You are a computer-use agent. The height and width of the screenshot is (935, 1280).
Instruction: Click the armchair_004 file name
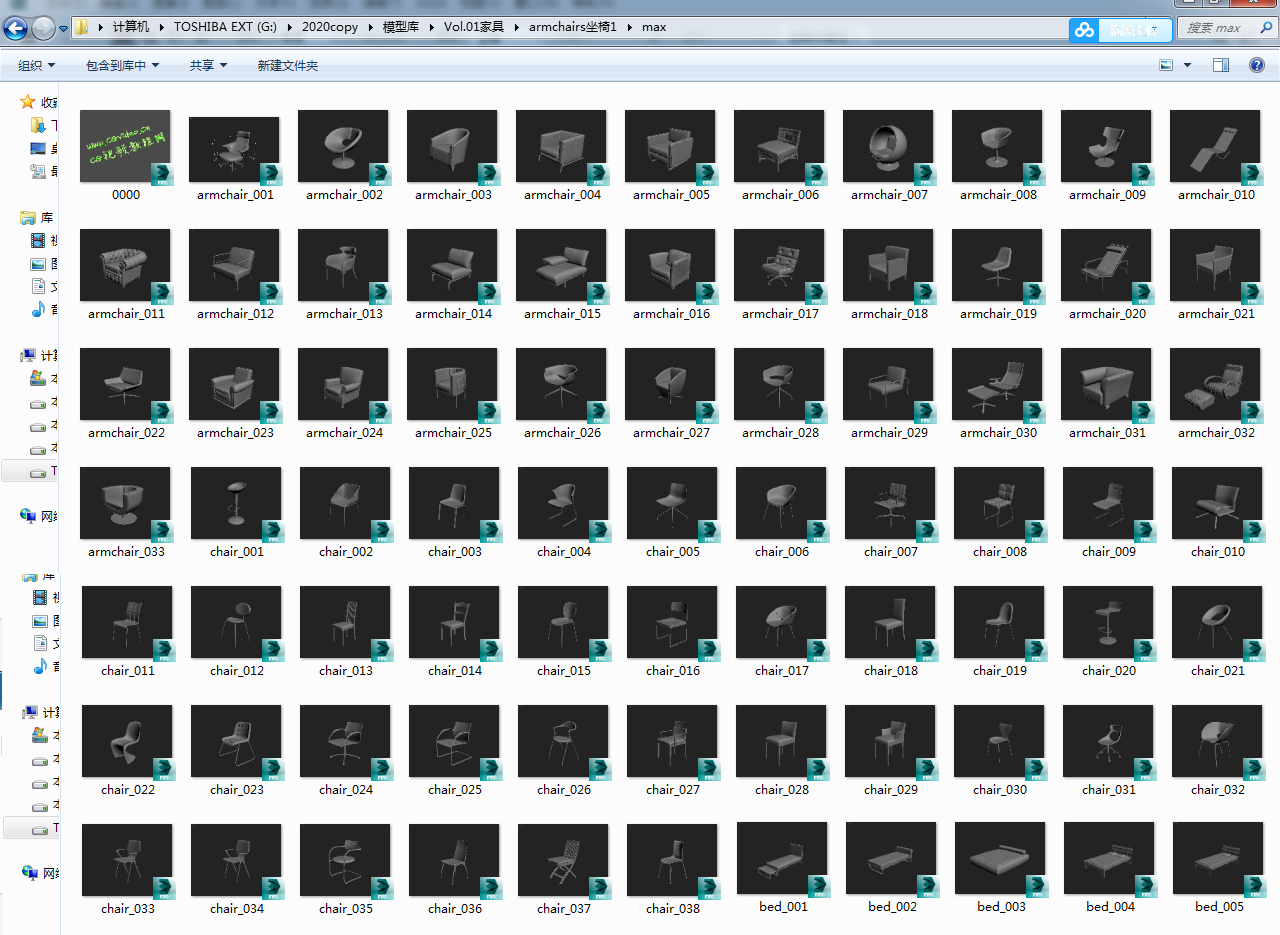pyautogui.click(x=563, y=195)
